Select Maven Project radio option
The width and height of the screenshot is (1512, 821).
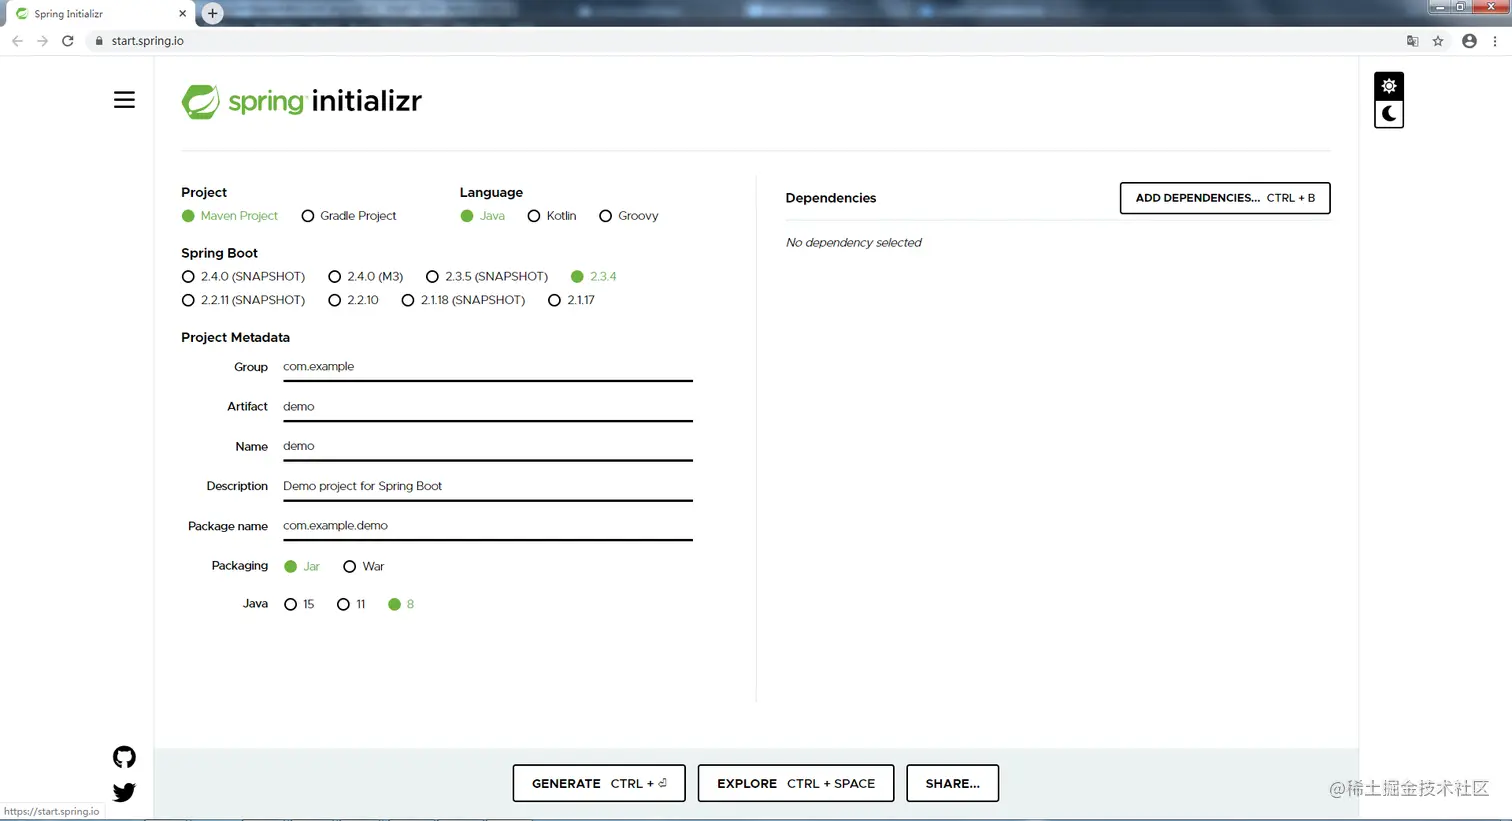230,216
